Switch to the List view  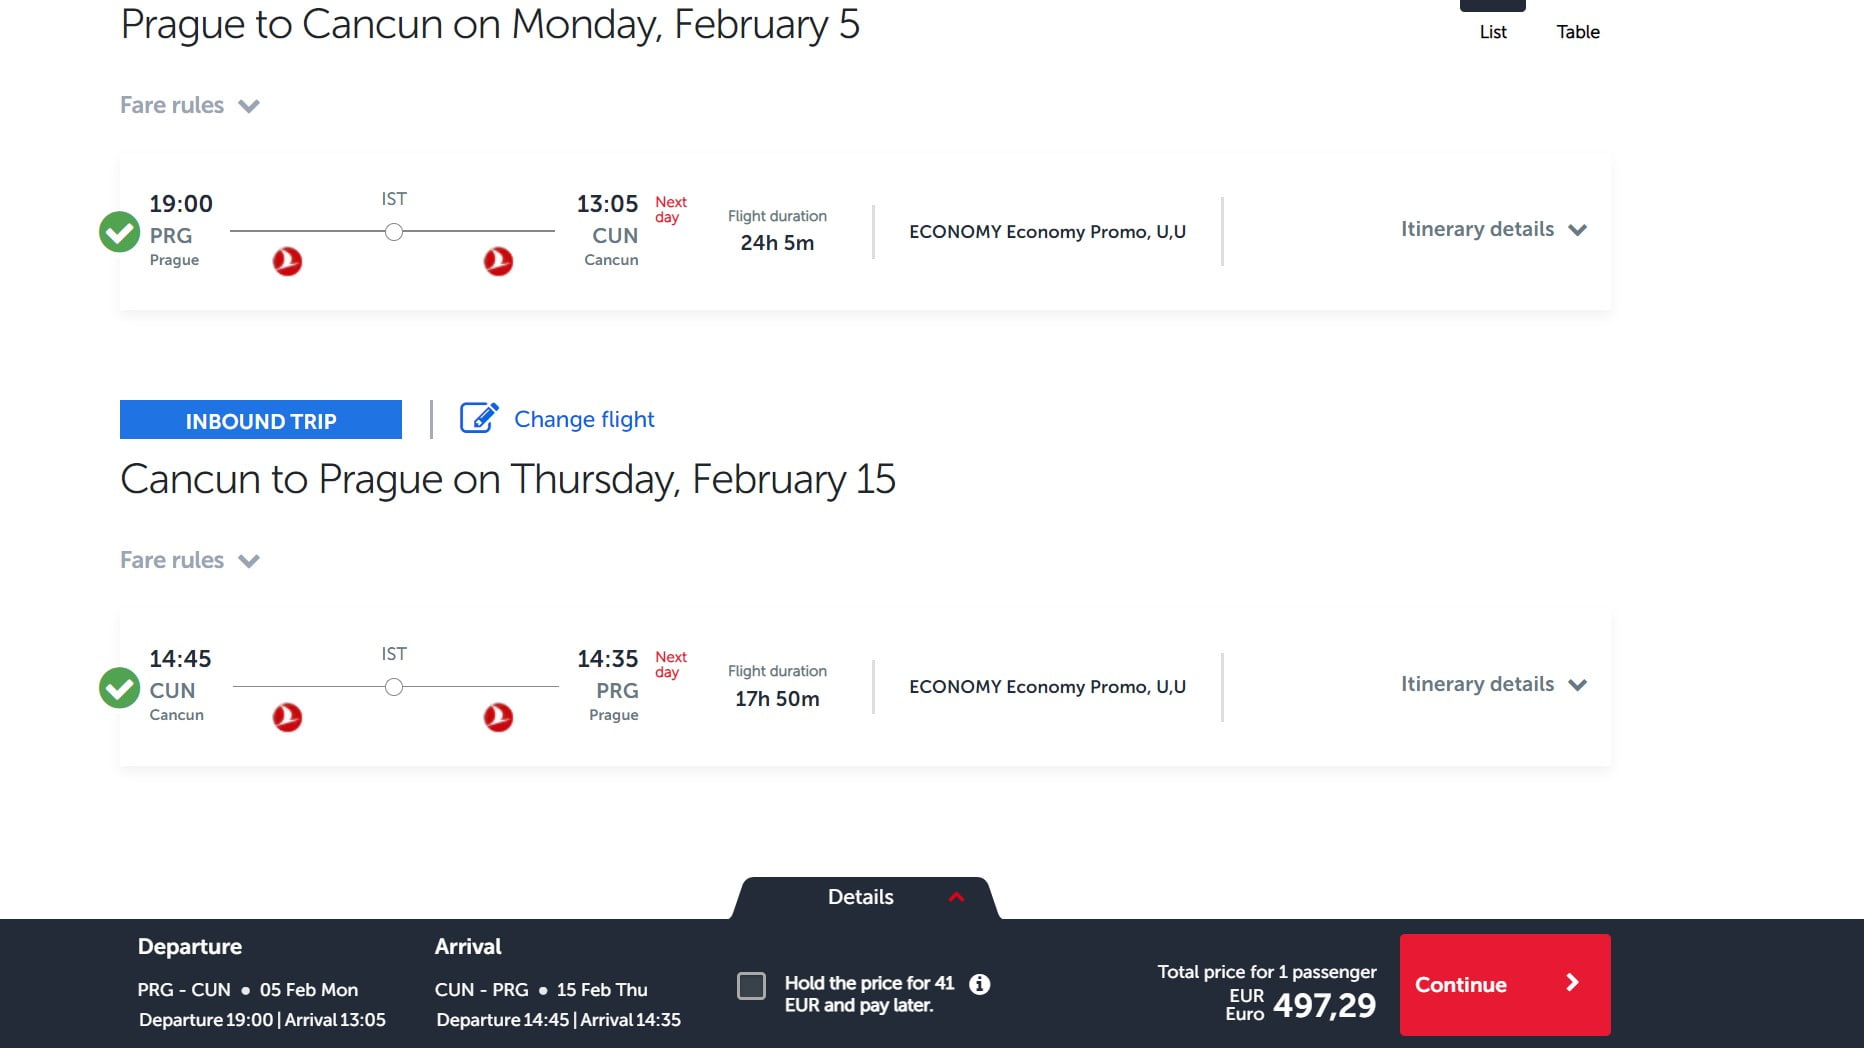coord(1492,31)
